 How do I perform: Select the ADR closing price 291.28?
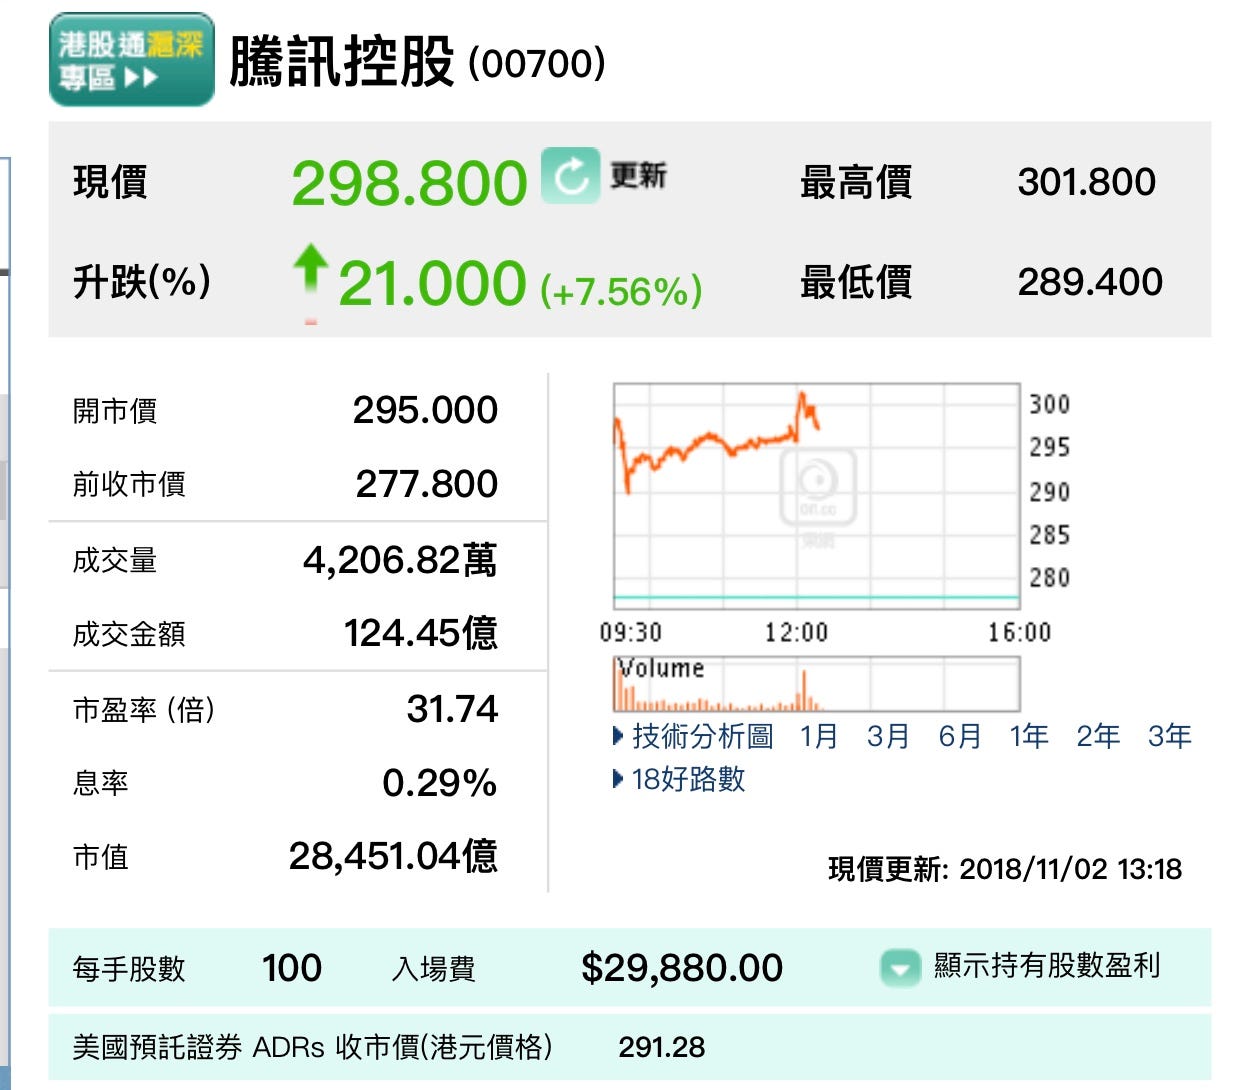click(x=662, y=1047)
